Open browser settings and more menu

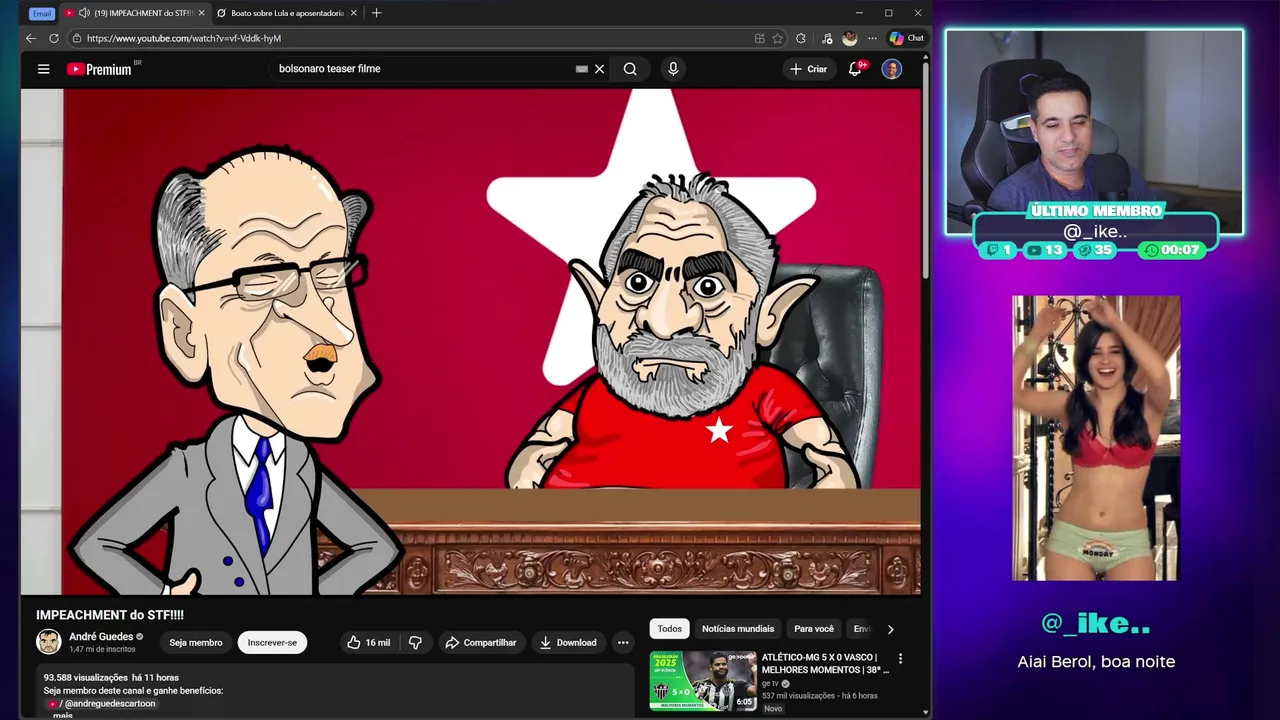(872, 38)
